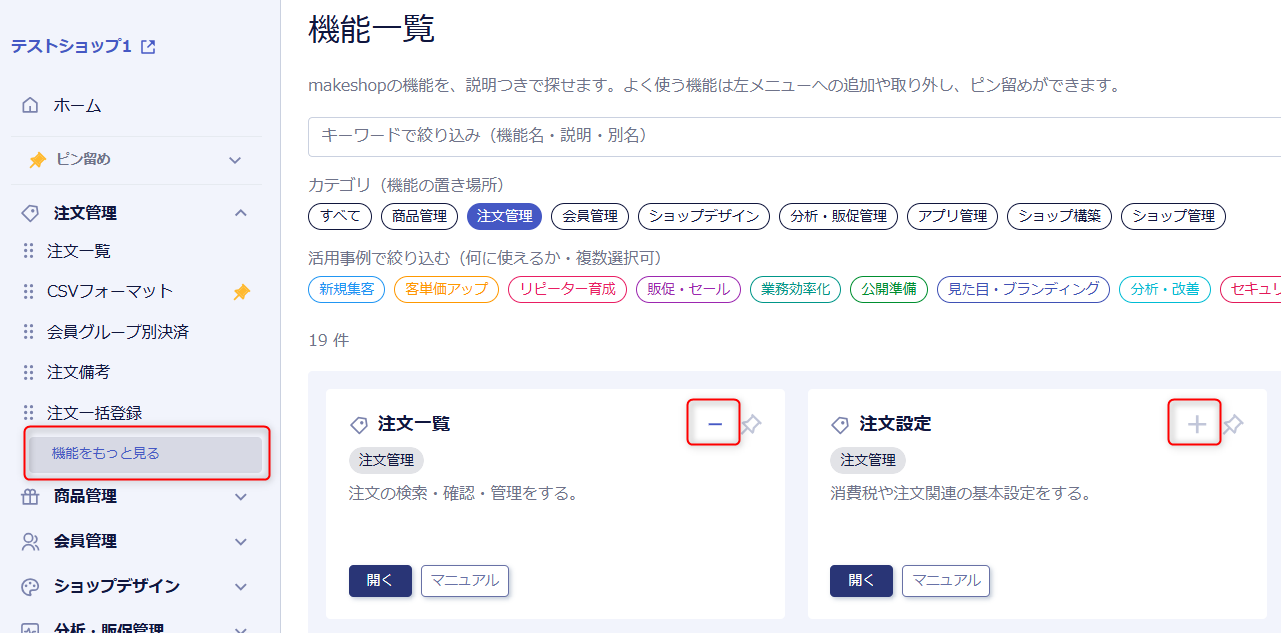
Task: Open the テストショップ1 external link icon
Action: pyautogui.click(x=148, y=47)
